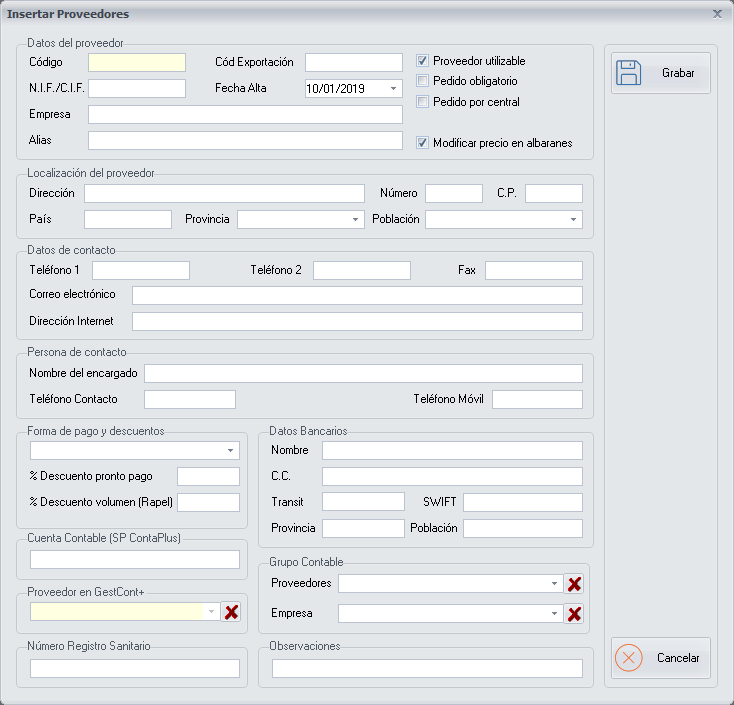Open the Población location dropdown
Image resolution: width=734 pixels, height=705 pixels.
(573, 219)
